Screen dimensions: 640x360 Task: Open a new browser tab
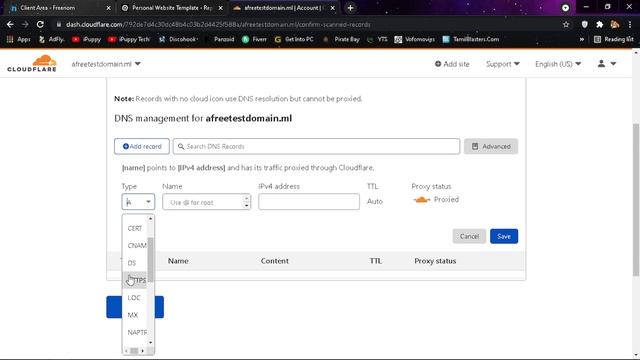point(350,8)
